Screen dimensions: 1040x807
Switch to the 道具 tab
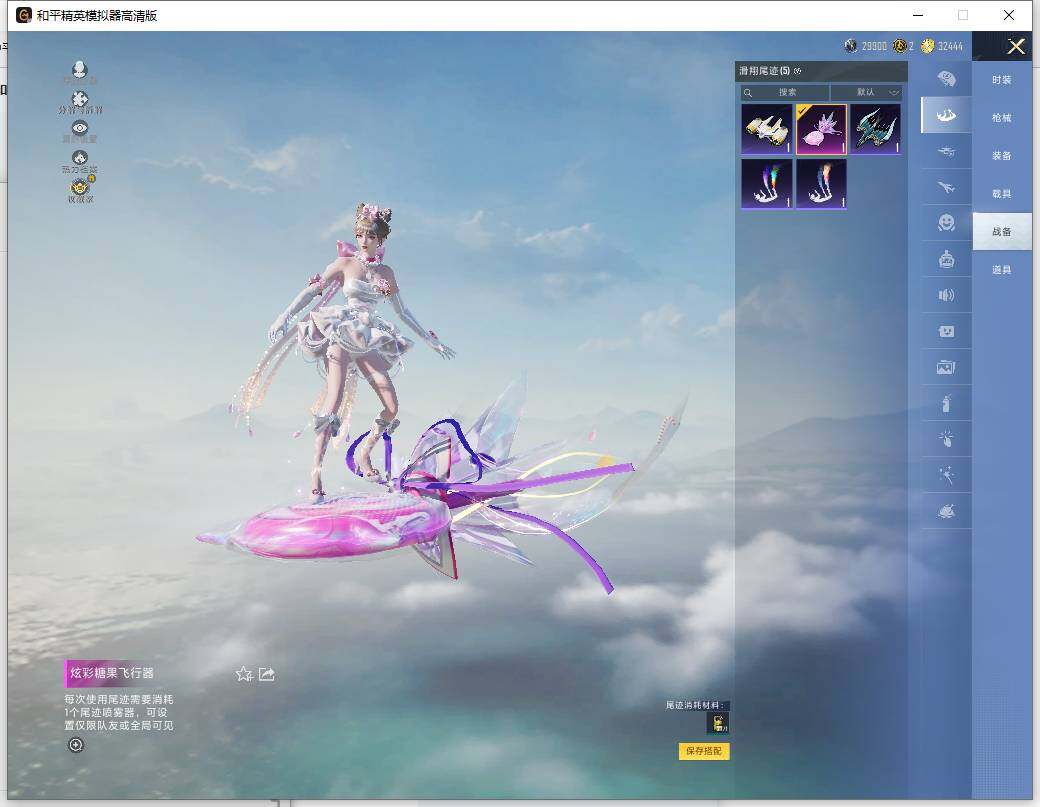coord(1002,270)
